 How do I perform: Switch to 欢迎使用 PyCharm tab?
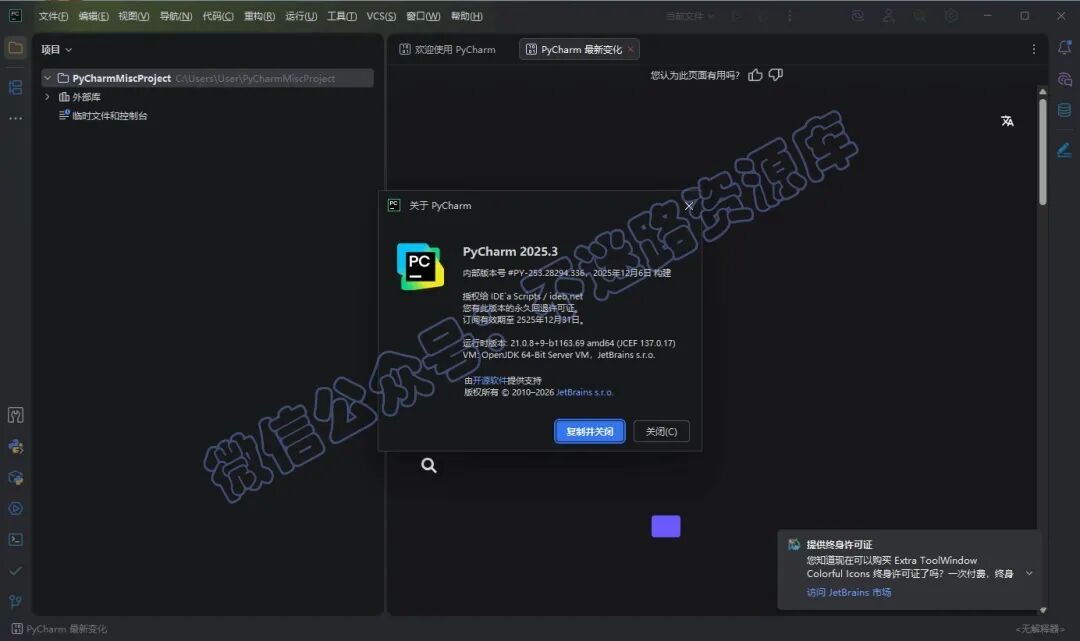pyautogui.click(x=448, y=50)
